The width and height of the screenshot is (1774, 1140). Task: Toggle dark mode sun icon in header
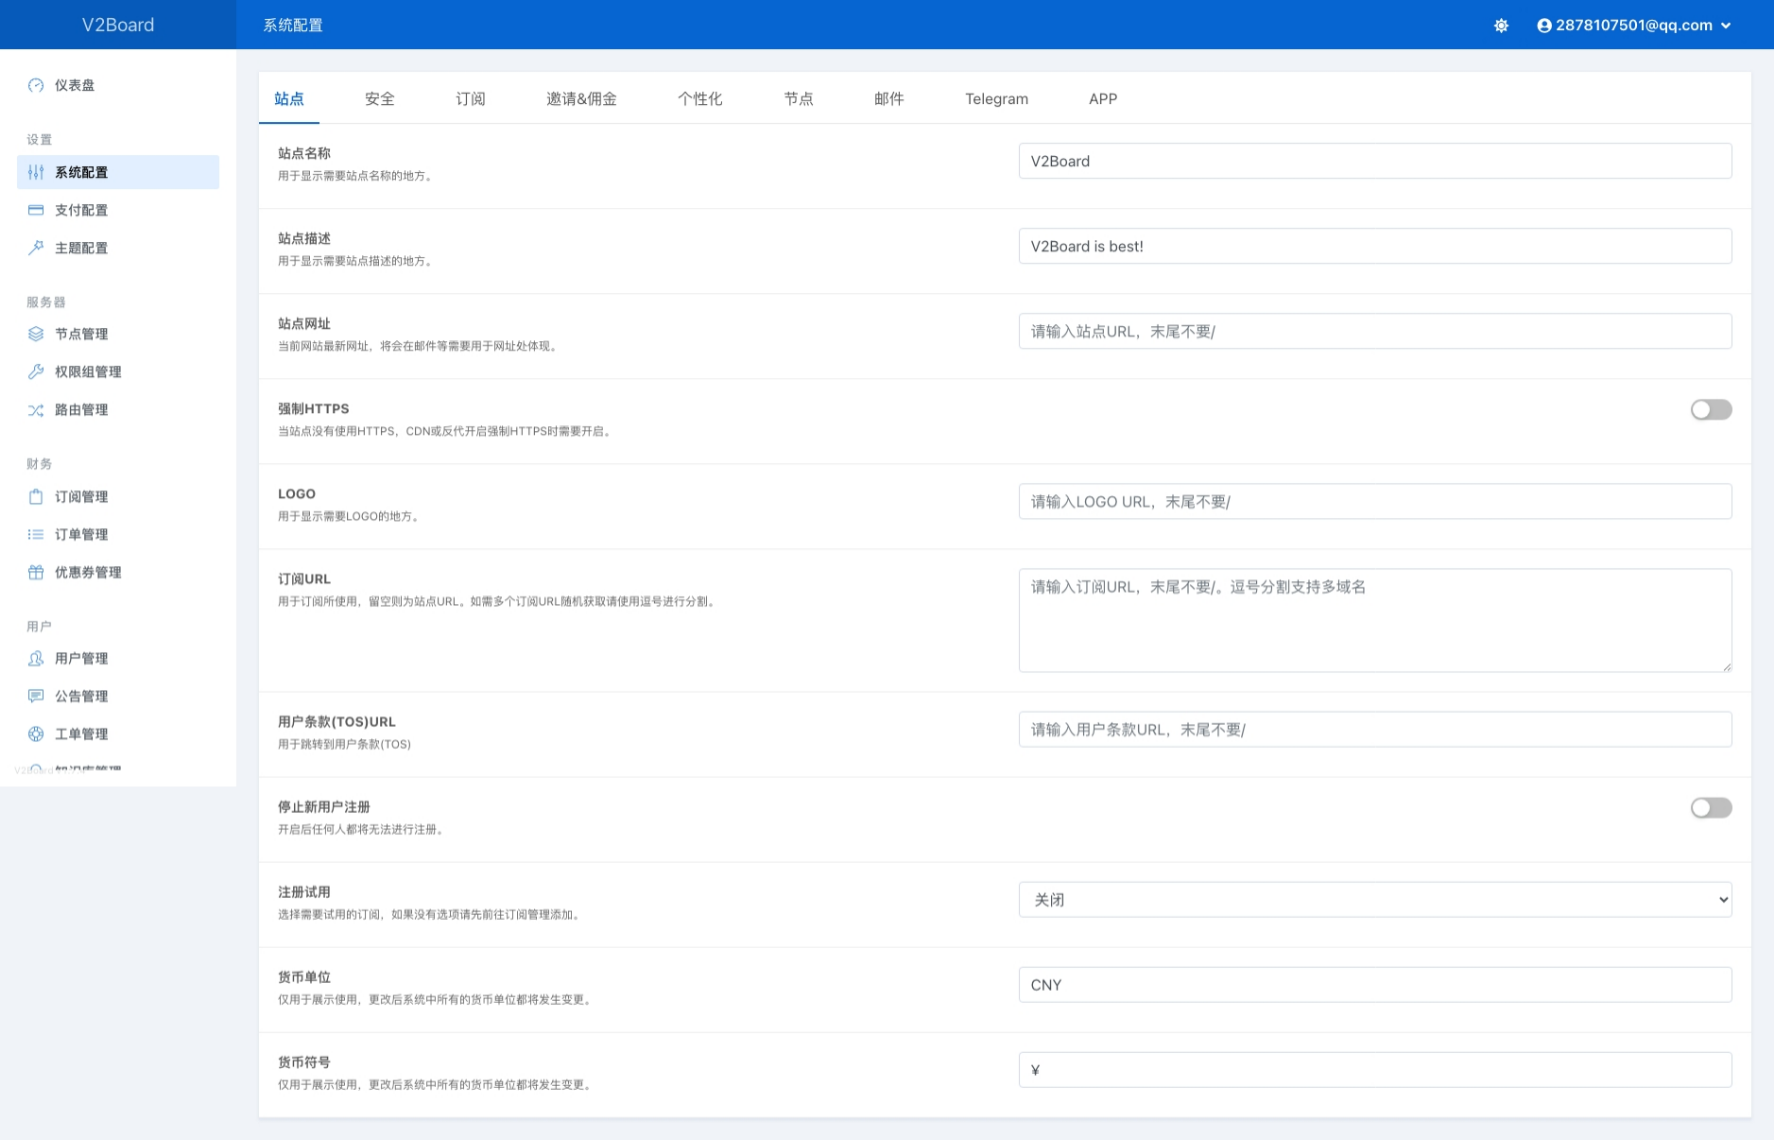coord(1501,26)
